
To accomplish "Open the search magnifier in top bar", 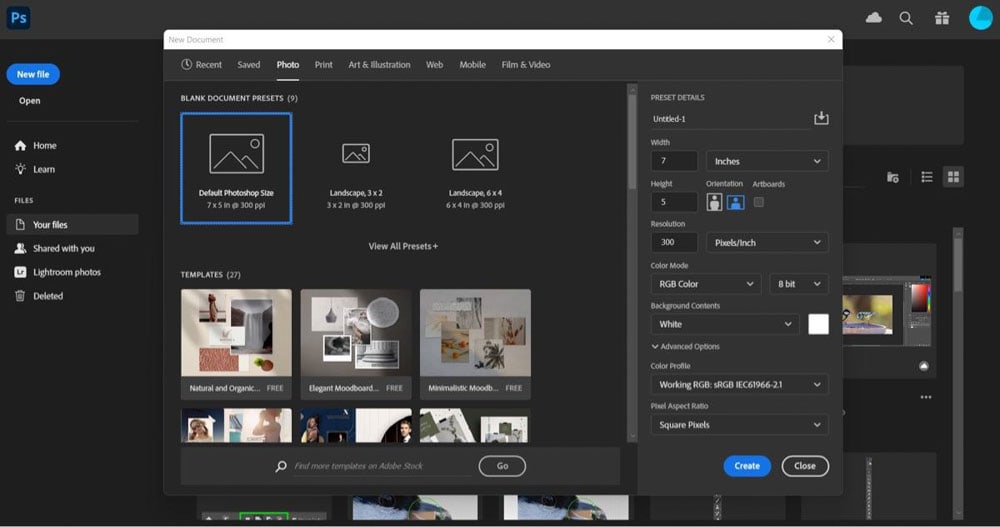I will click(x=906, y=18).
